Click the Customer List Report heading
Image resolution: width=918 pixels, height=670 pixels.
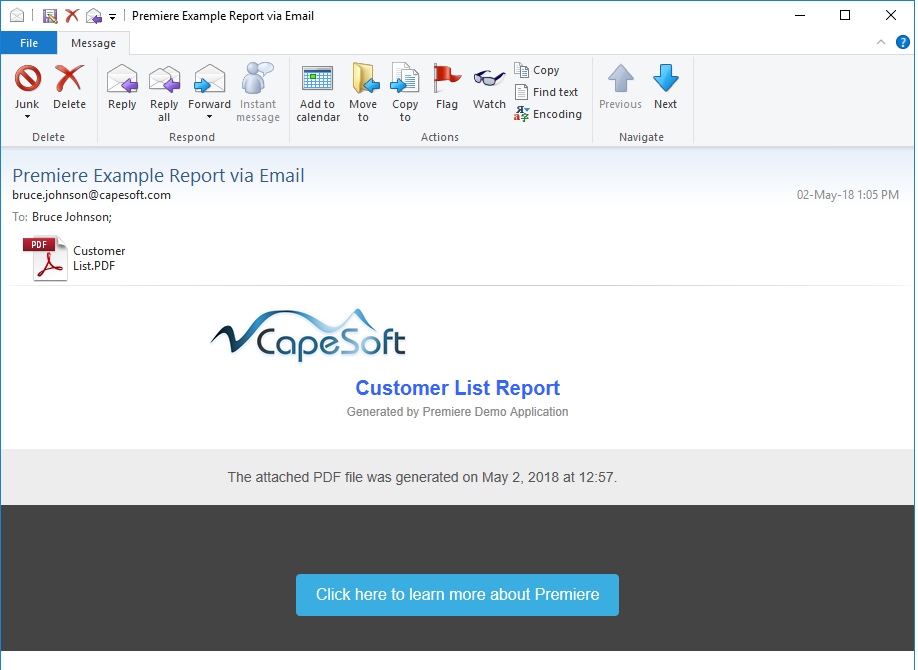(457, 388)
